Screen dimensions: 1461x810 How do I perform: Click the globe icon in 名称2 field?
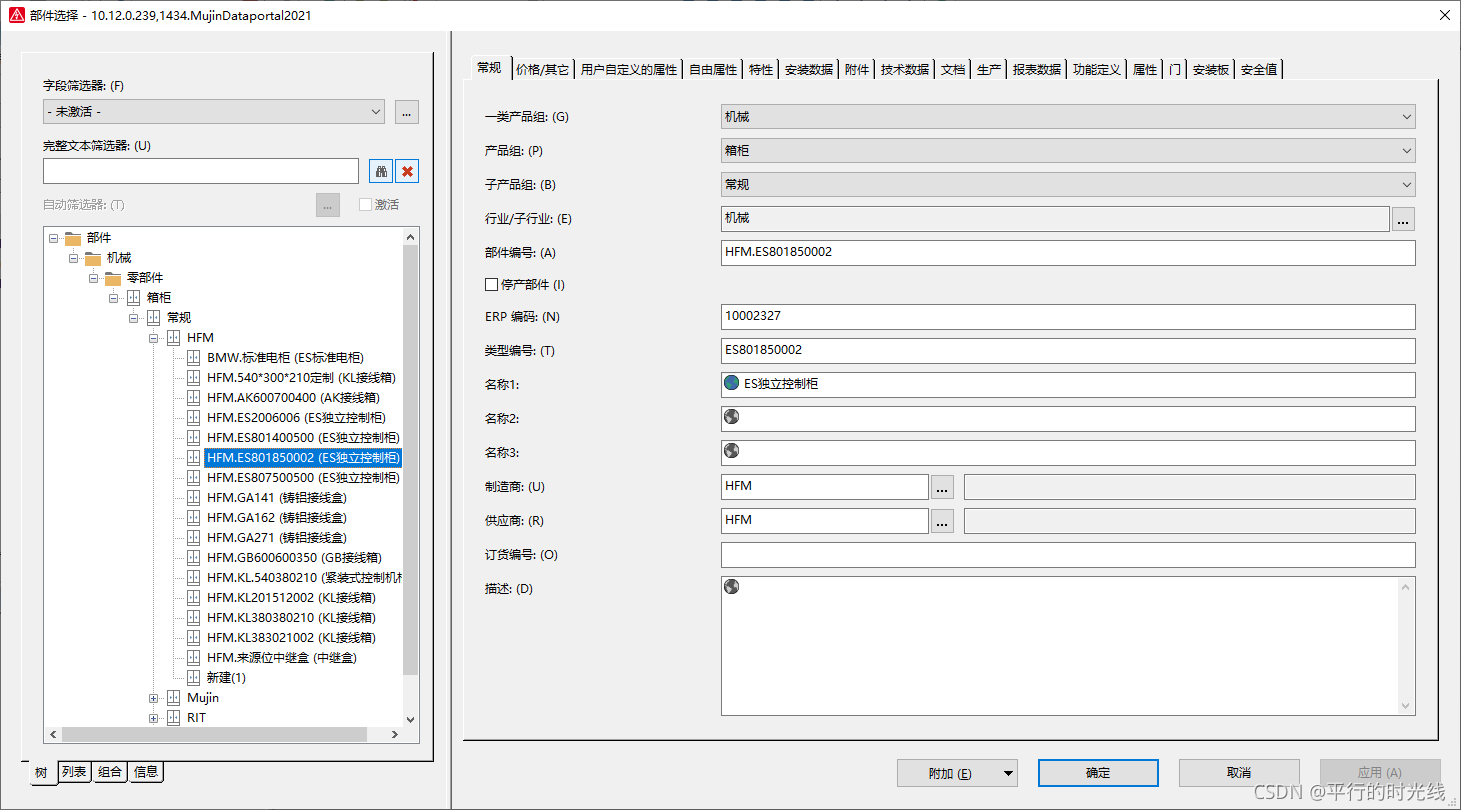pos(731,417)
